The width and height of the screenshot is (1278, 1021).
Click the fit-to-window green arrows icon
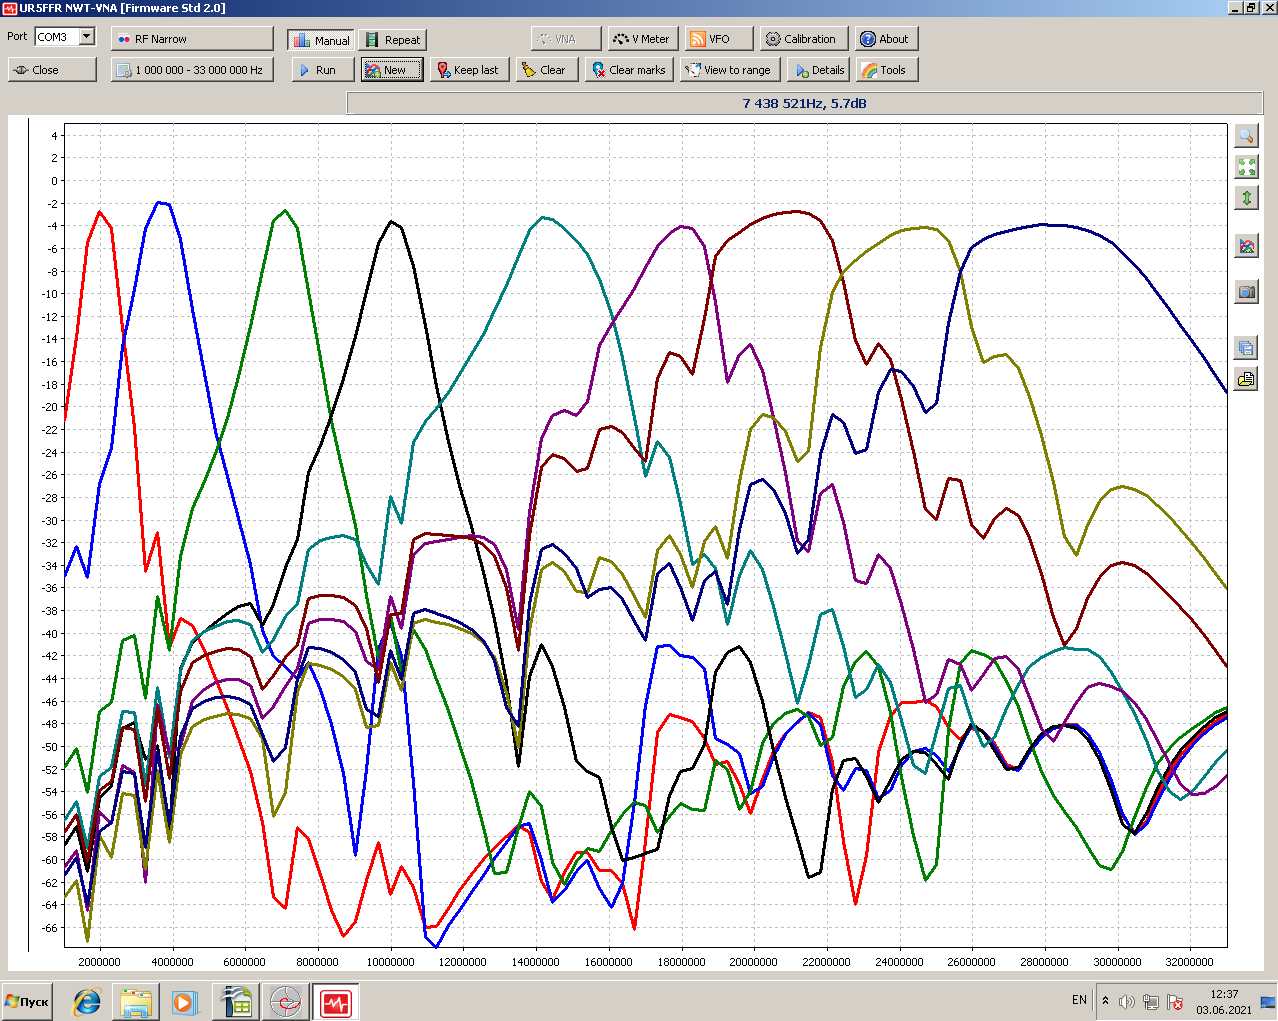pyautogui.click(x=1246, y=167)
